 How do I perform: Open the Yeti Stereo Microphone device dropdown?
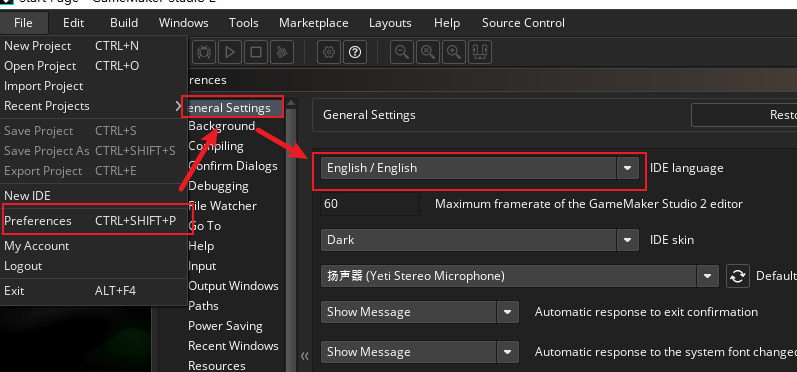coord(519,276)
